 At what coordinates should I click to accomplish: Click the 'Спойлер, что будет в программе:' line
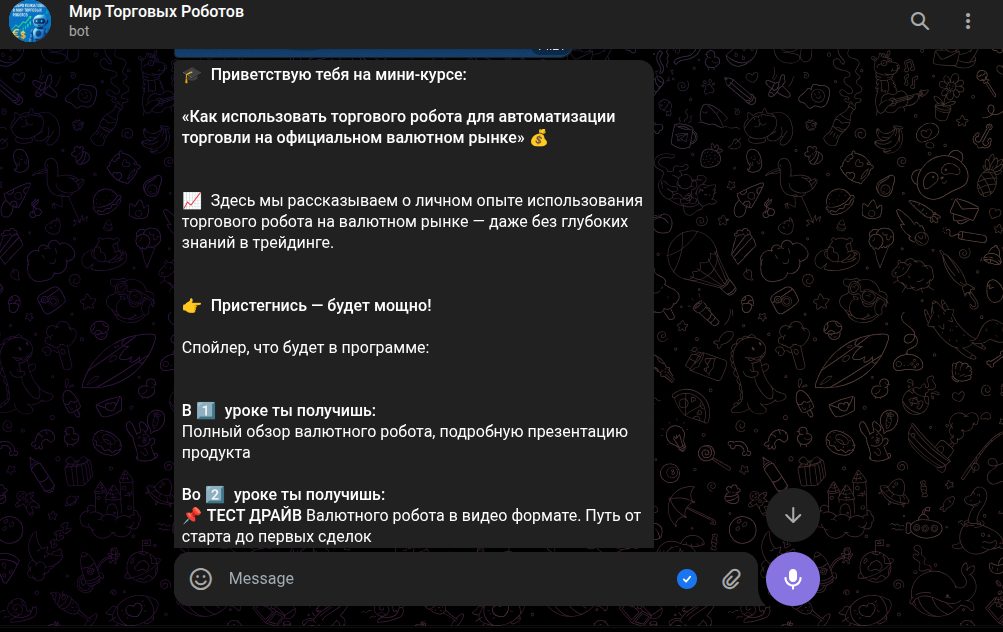(x=305, y=348)
